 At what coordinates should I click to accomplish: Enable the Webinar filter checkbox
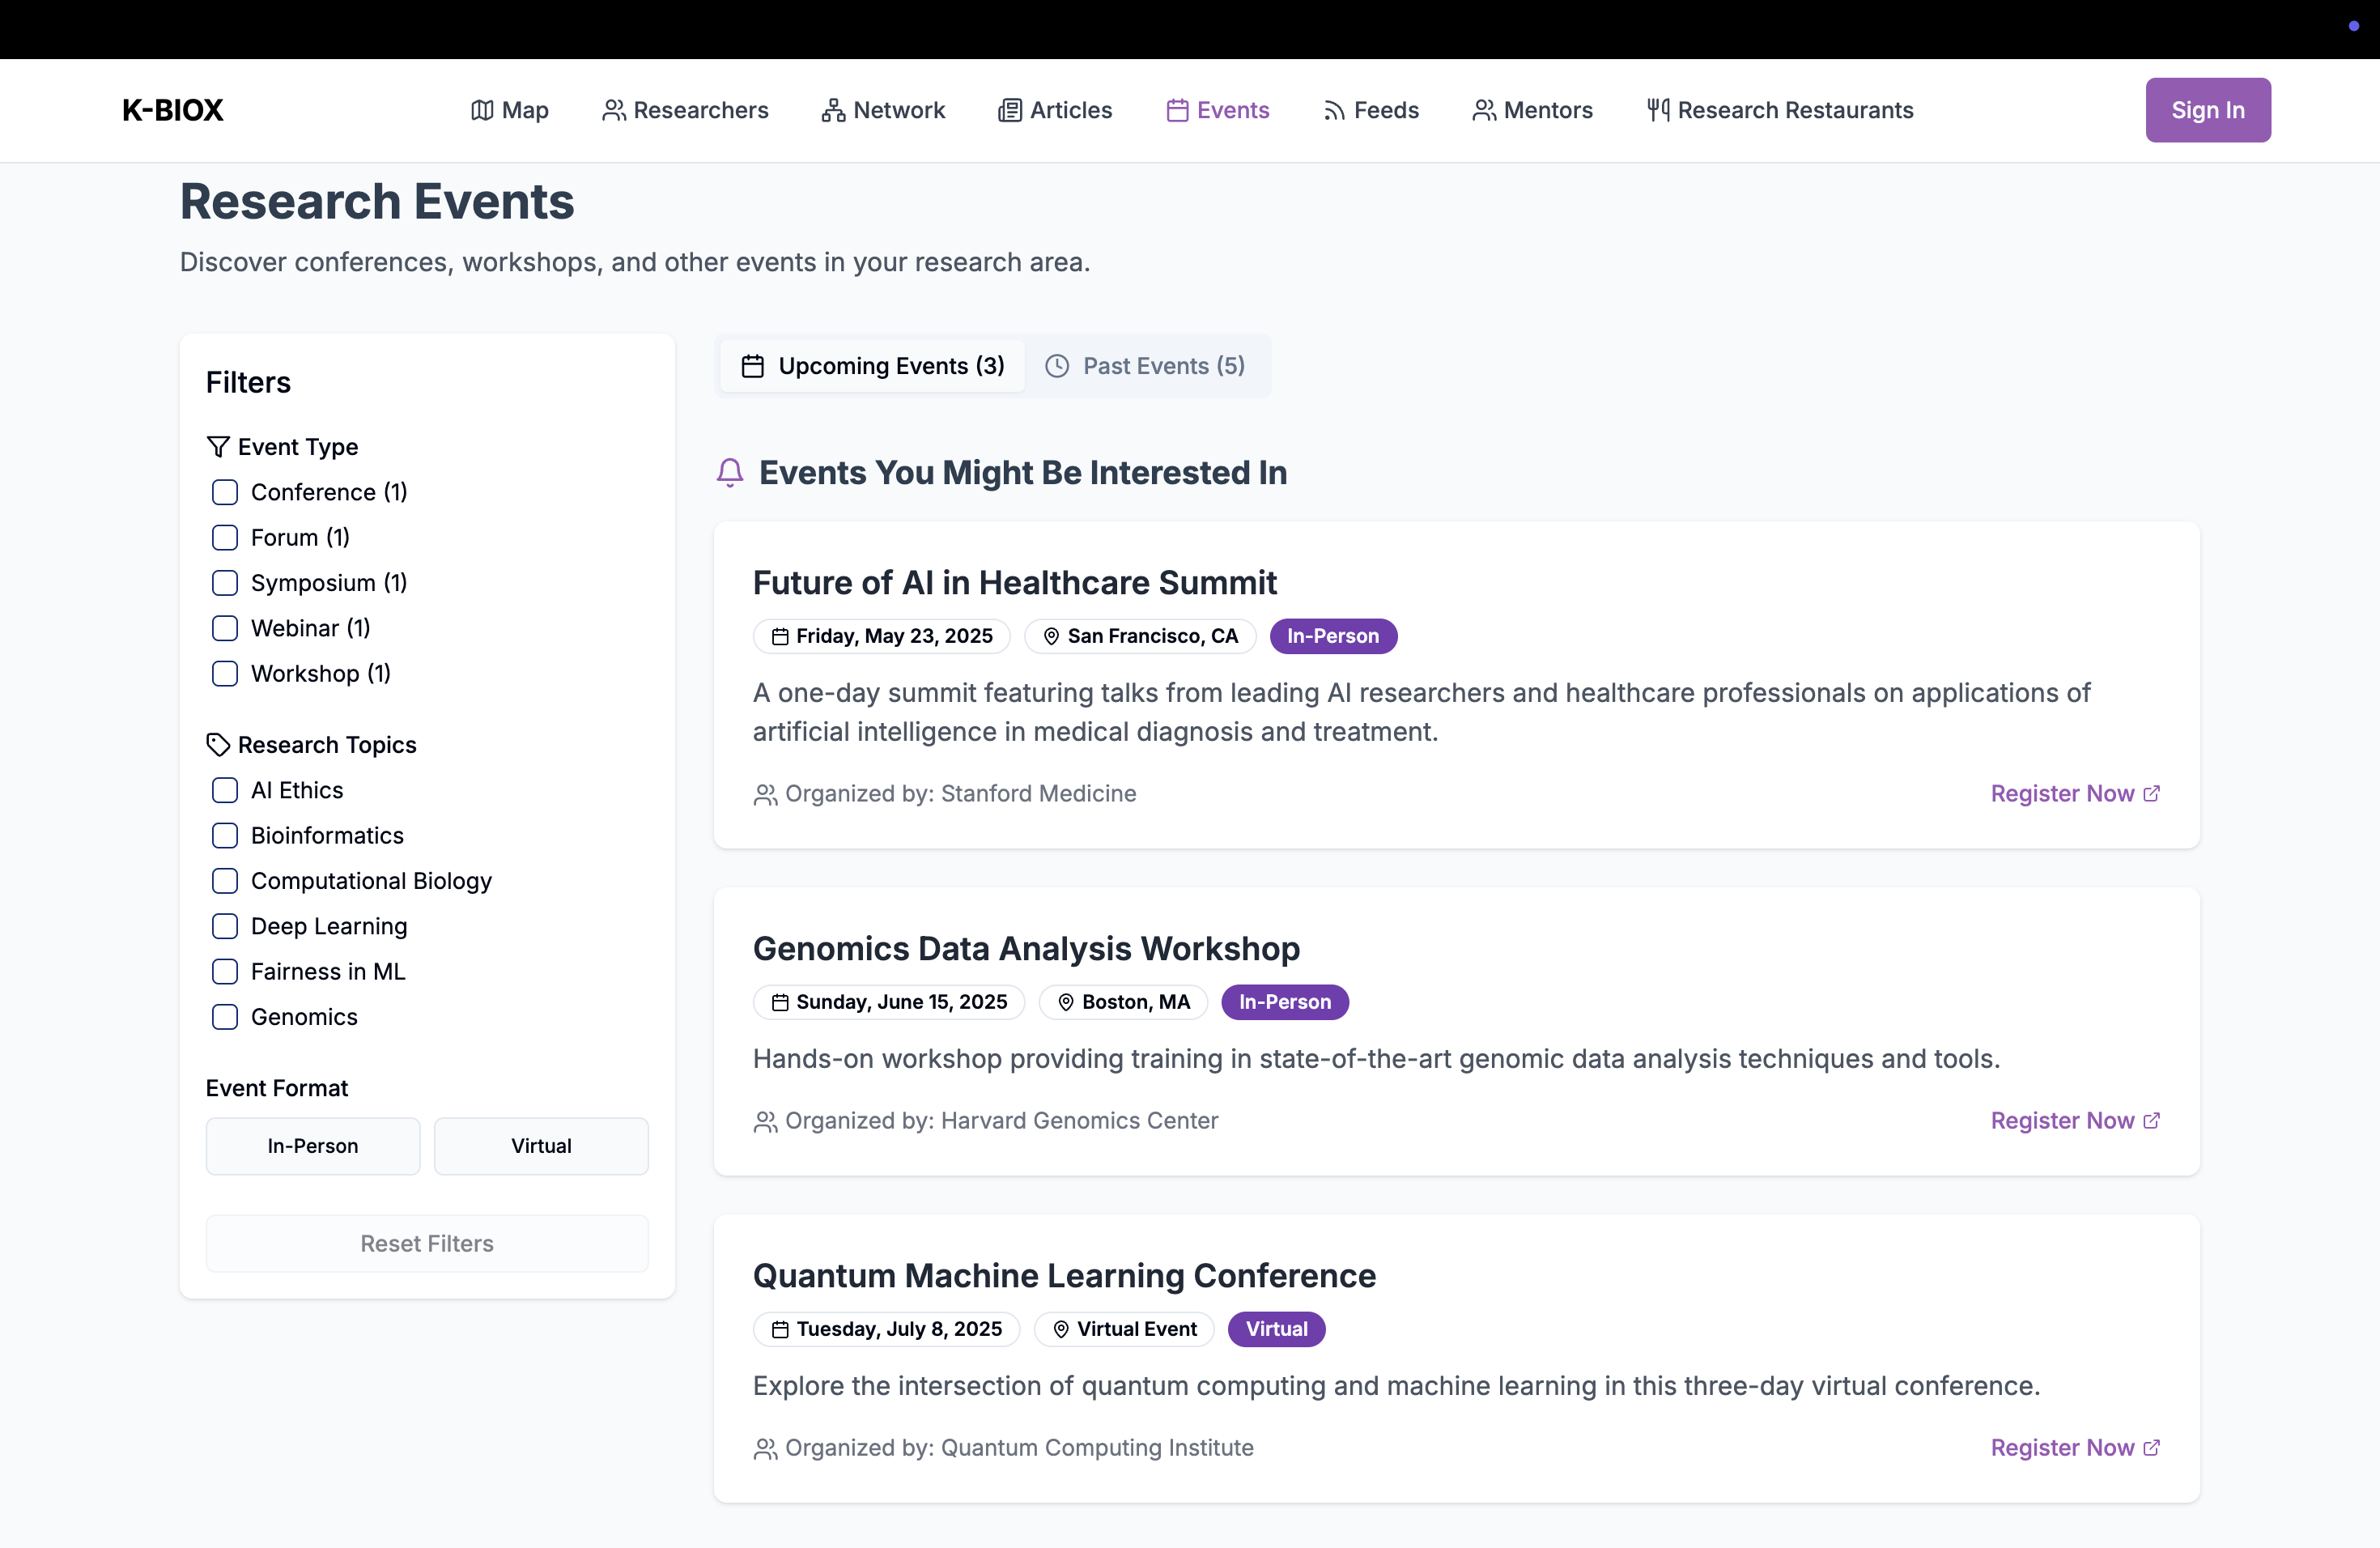(x=225, y=628)
